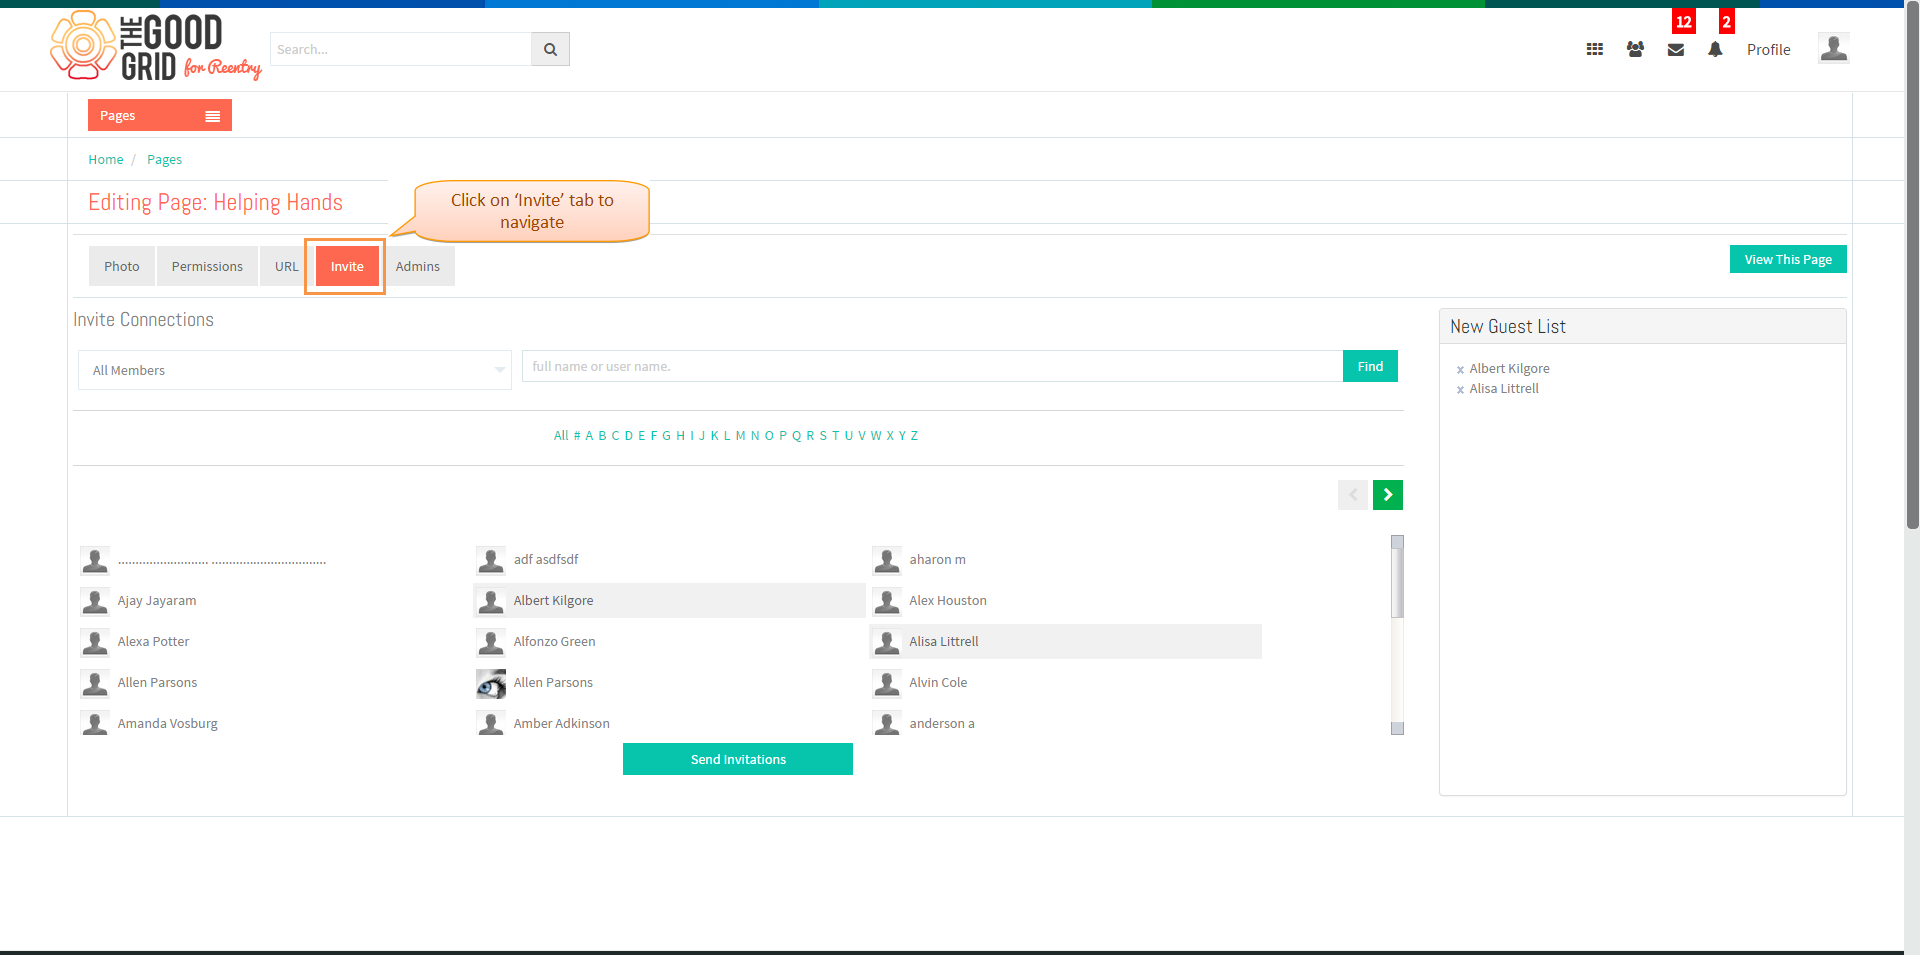Switch to the Permissions tab
Viewport: 1920px width, 955px height.
point(207,266)
